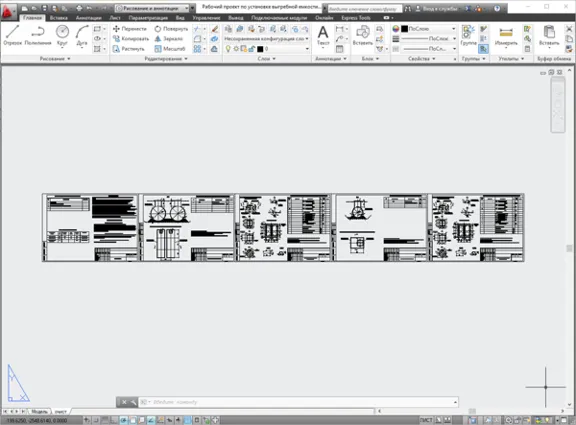Toggle the layer freeze sun icon

236,49
